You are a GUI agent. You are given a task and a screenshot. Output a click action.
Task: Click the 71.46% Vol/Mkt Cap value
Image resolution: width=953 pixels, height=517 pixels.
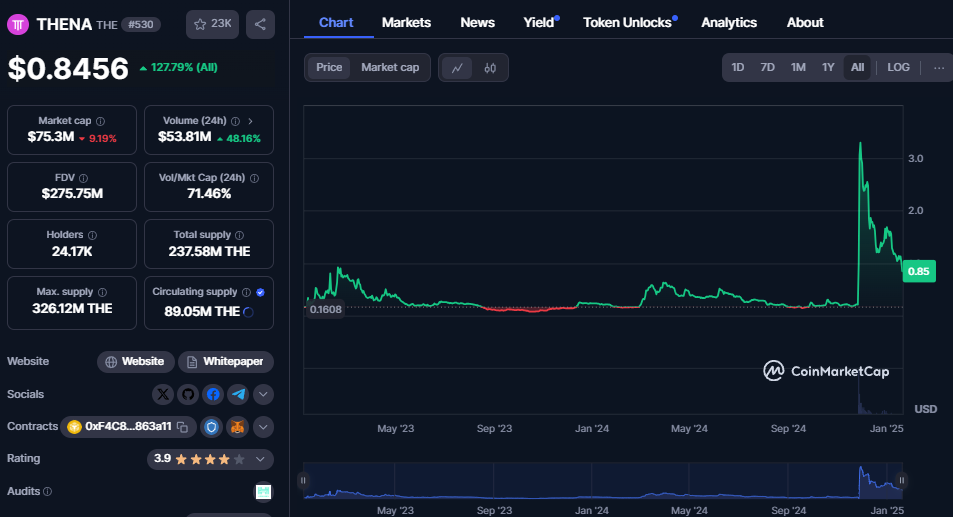pos(208,194)
